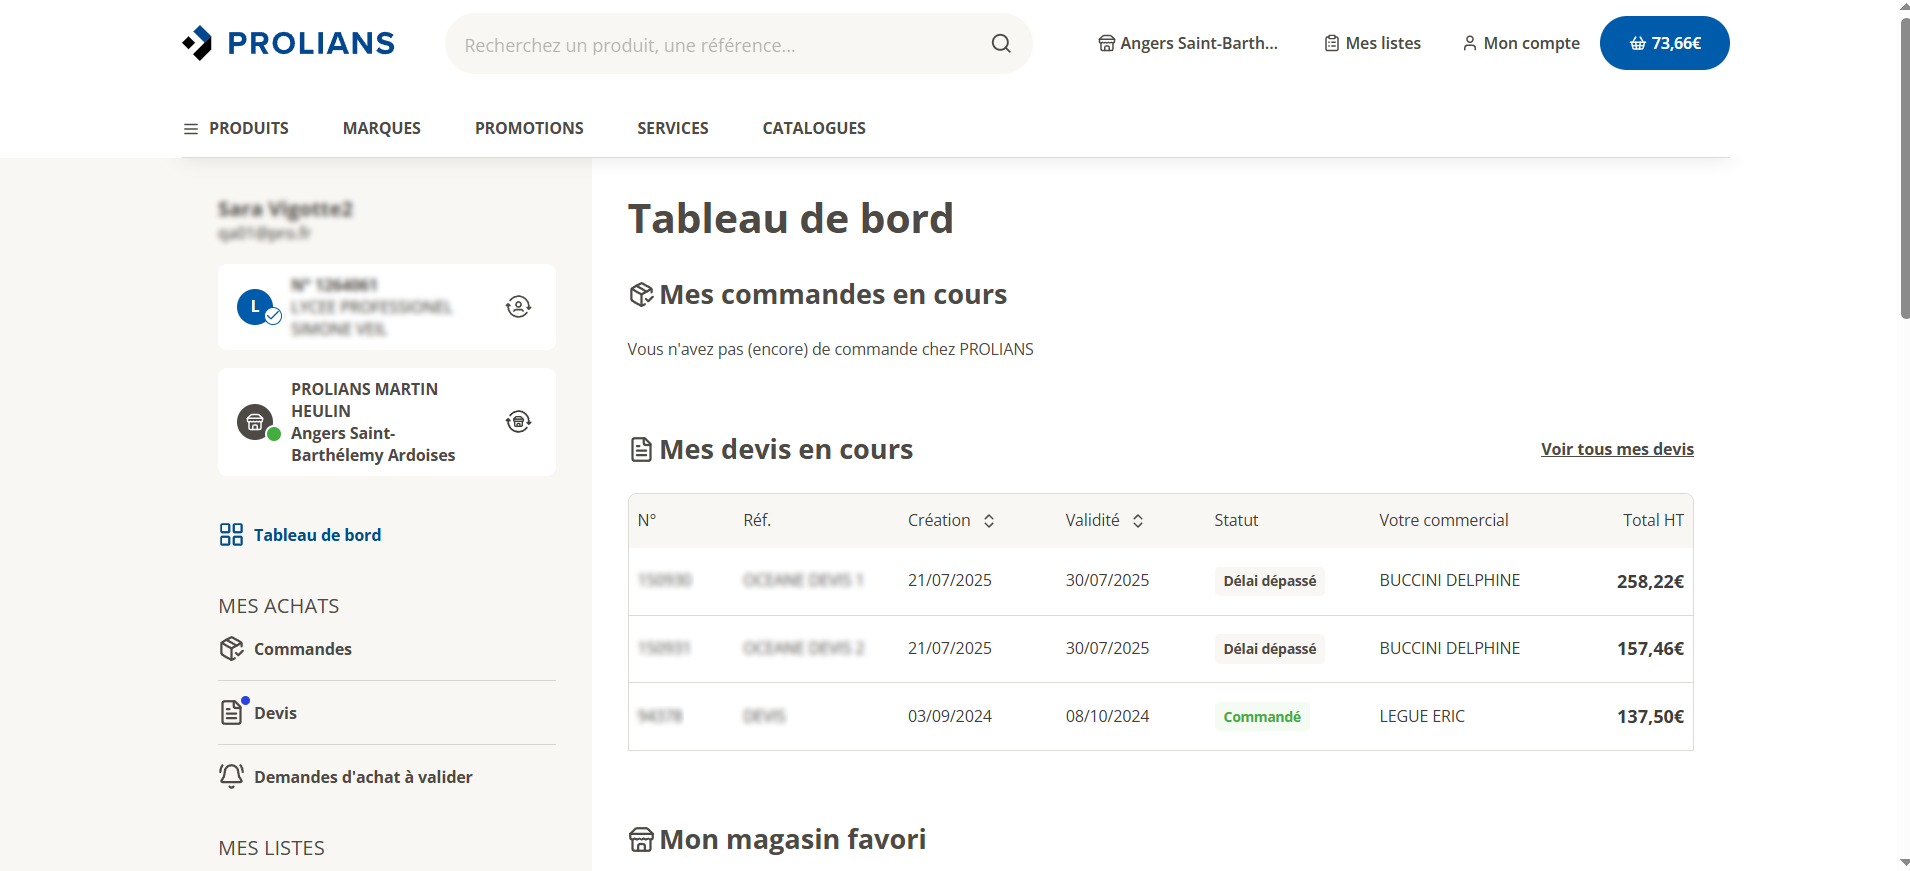Click the Tableau de bord page title

click(x=791, y=219)
